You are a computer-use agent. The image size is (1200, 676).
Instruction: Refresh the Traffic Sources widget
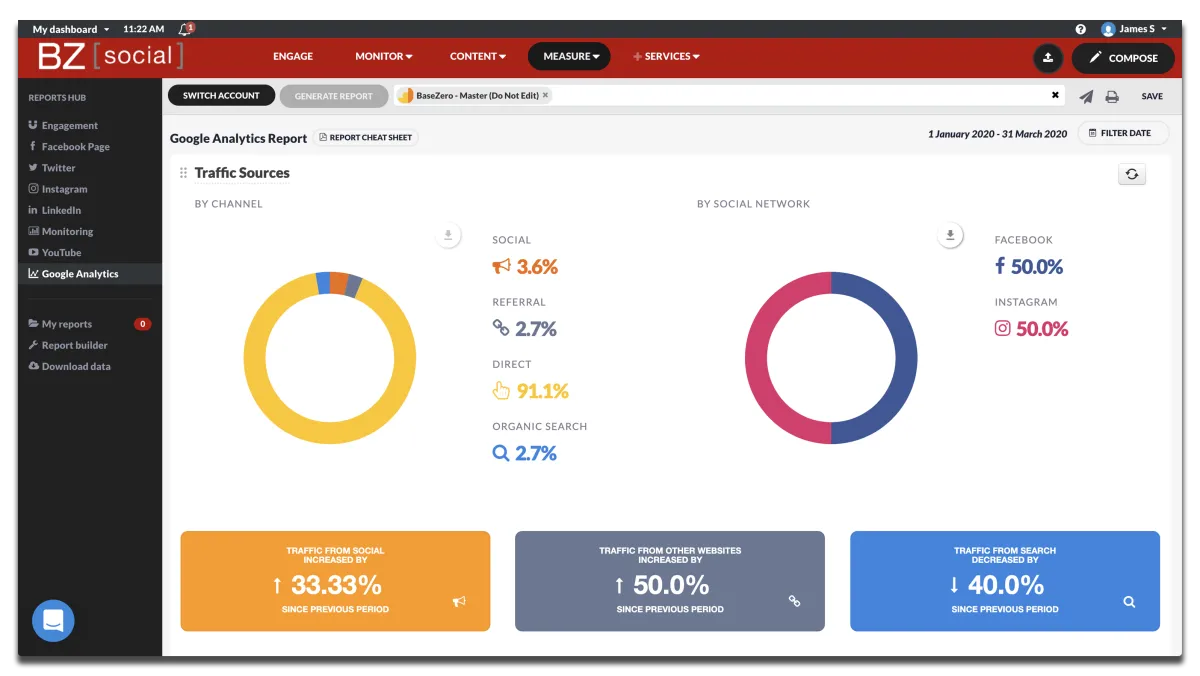coord(1132,174)
